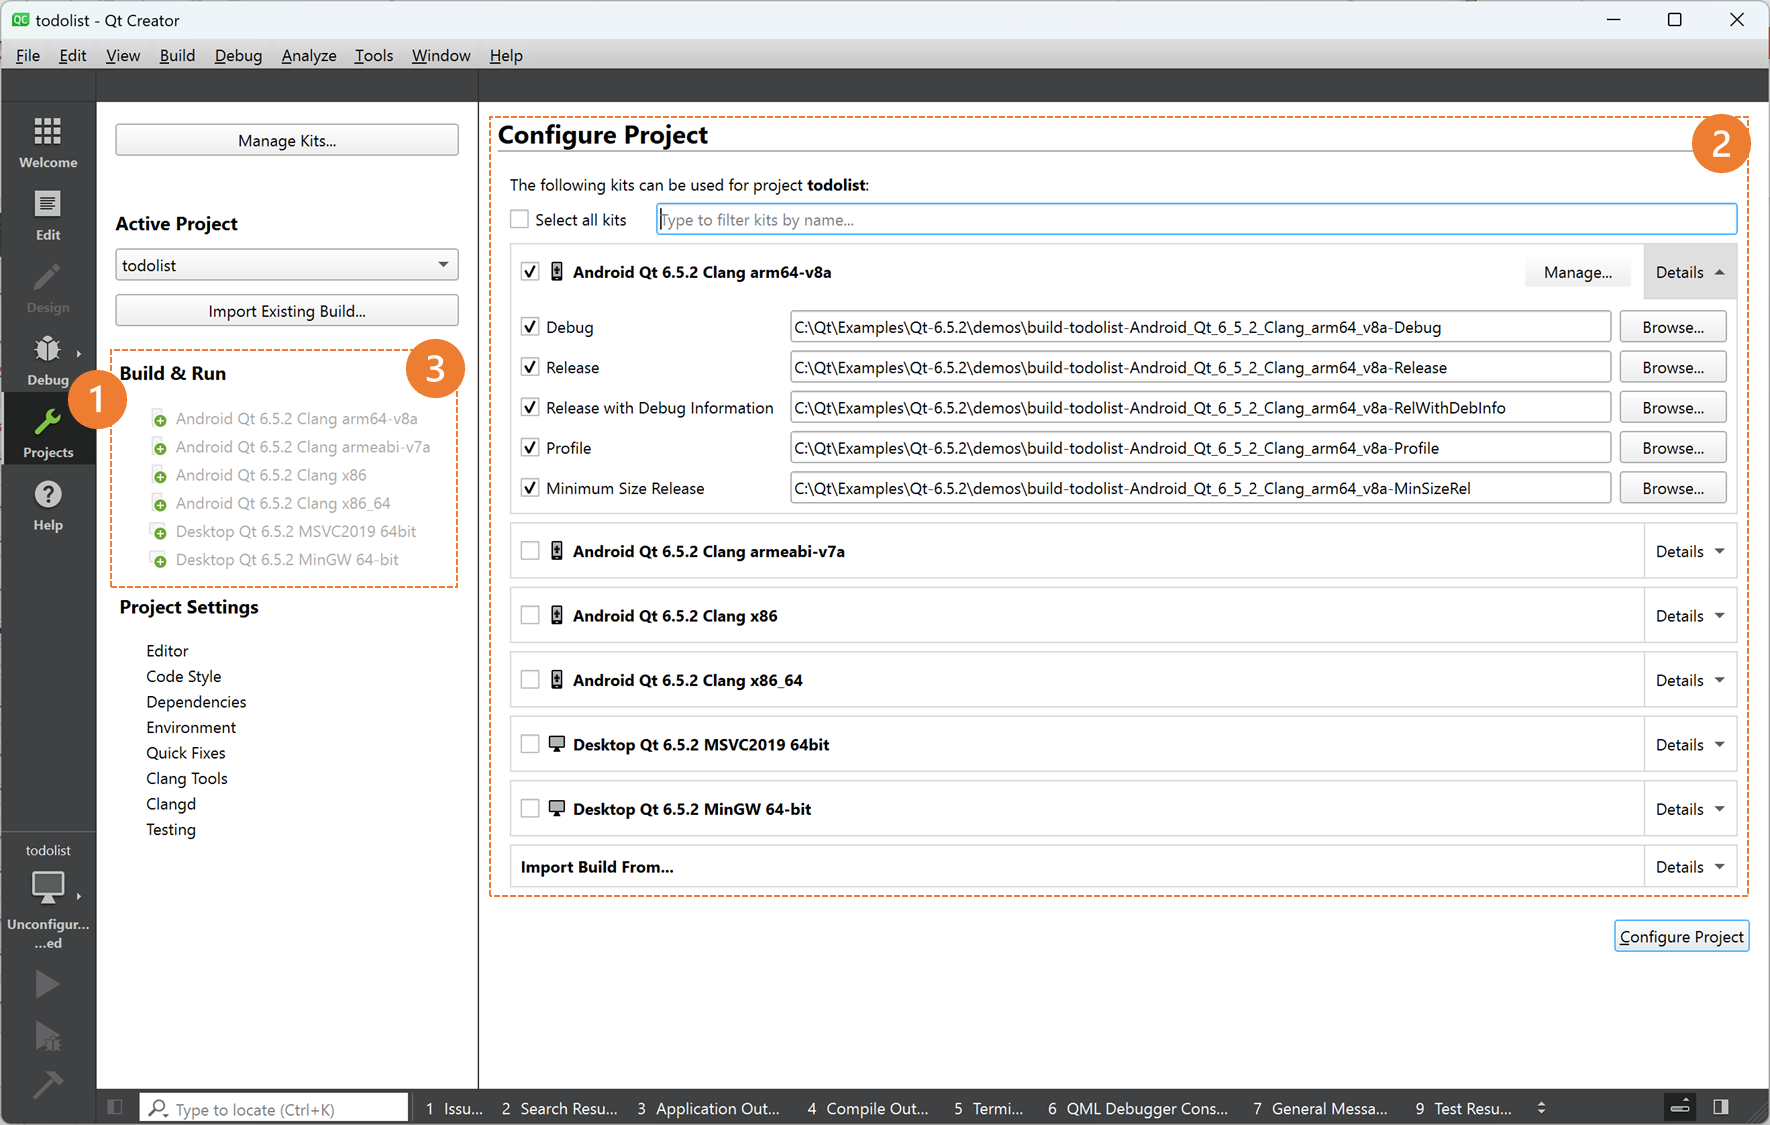Click the Manage Kits button

pyautogui.click(x=287, y=140)
